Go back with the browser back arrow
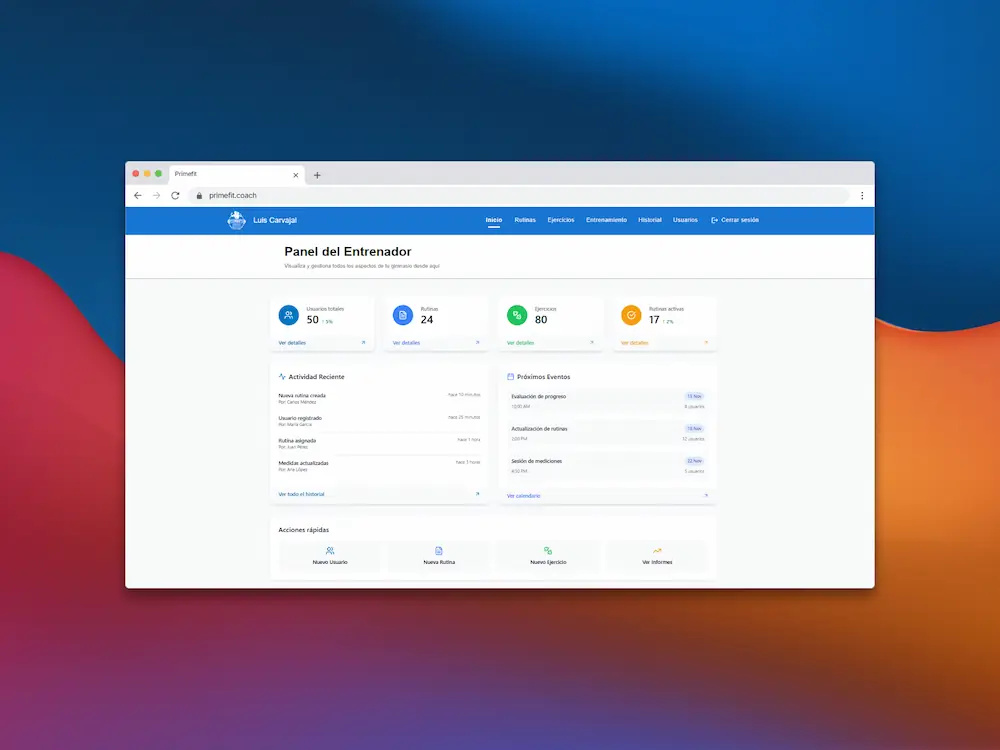 [x=138, y=196]
